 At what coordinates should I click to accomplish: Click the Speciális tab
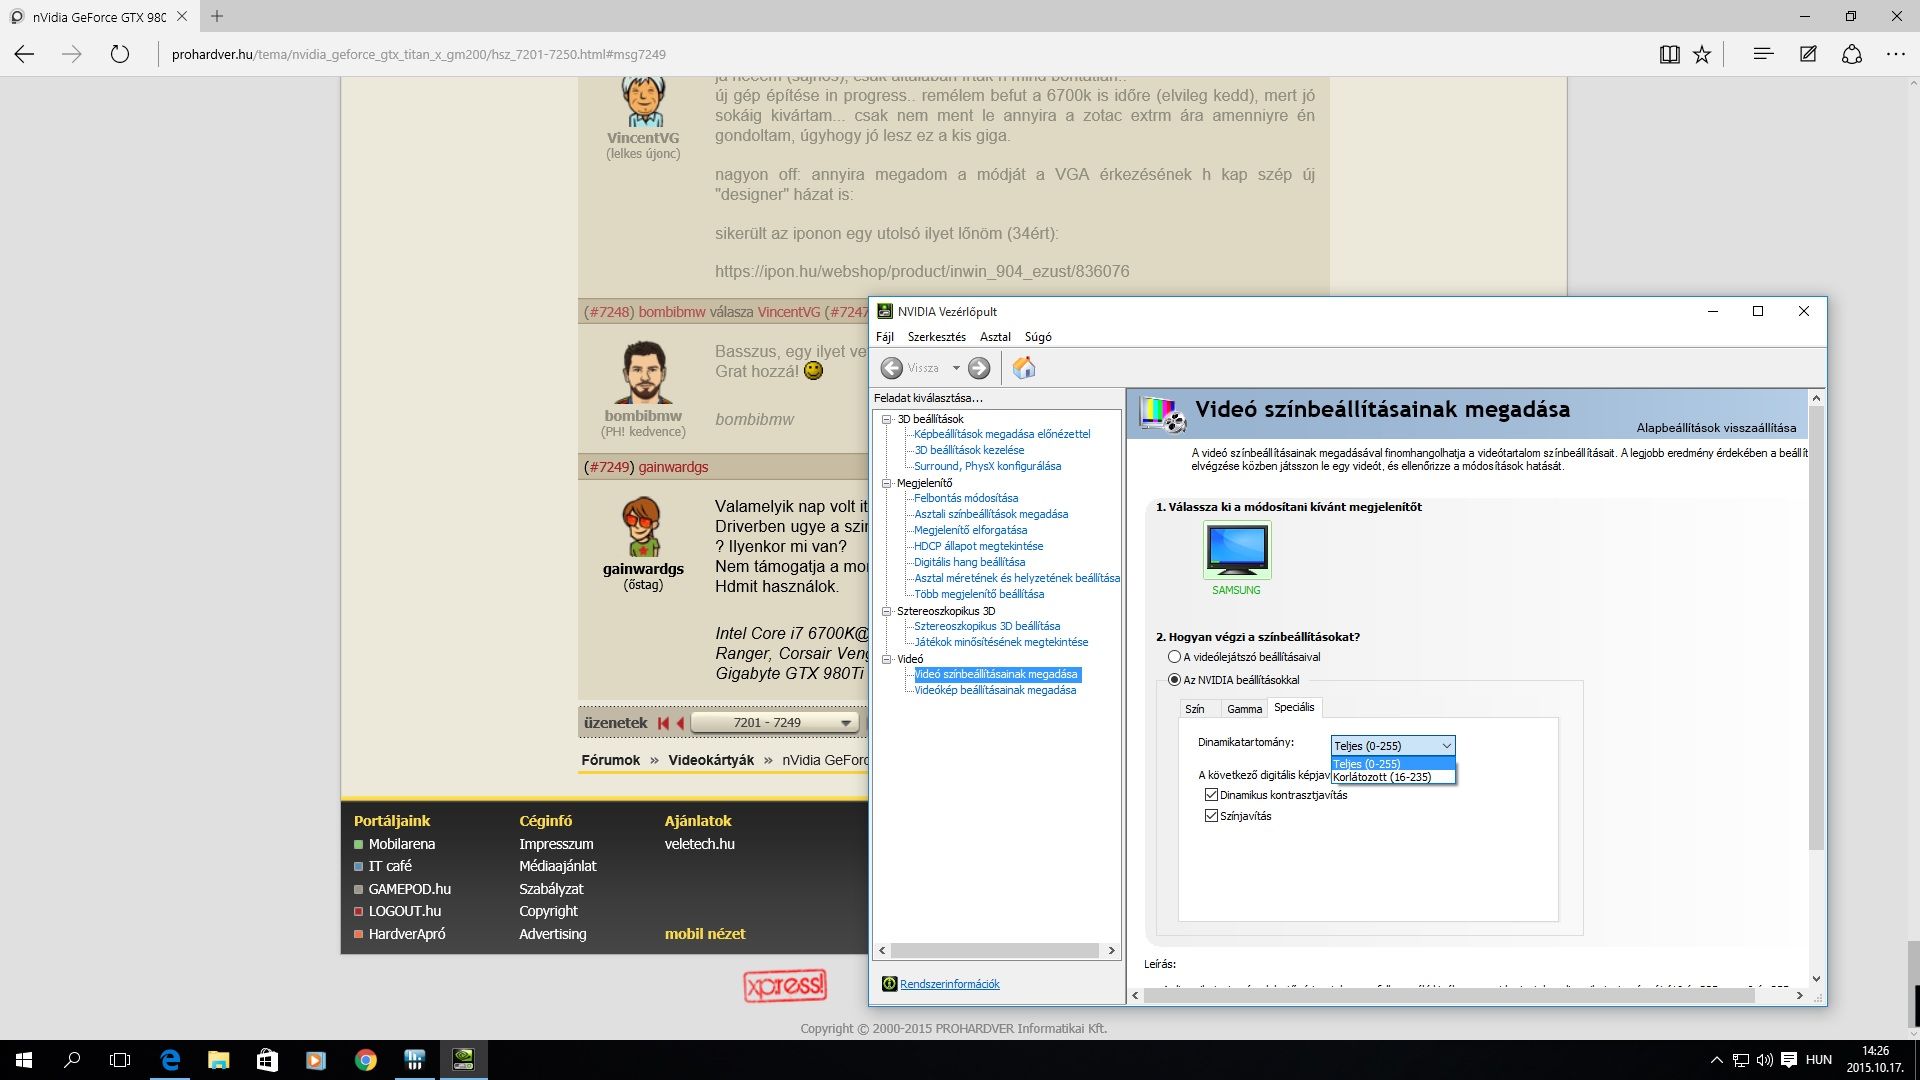click(1294, 707)
